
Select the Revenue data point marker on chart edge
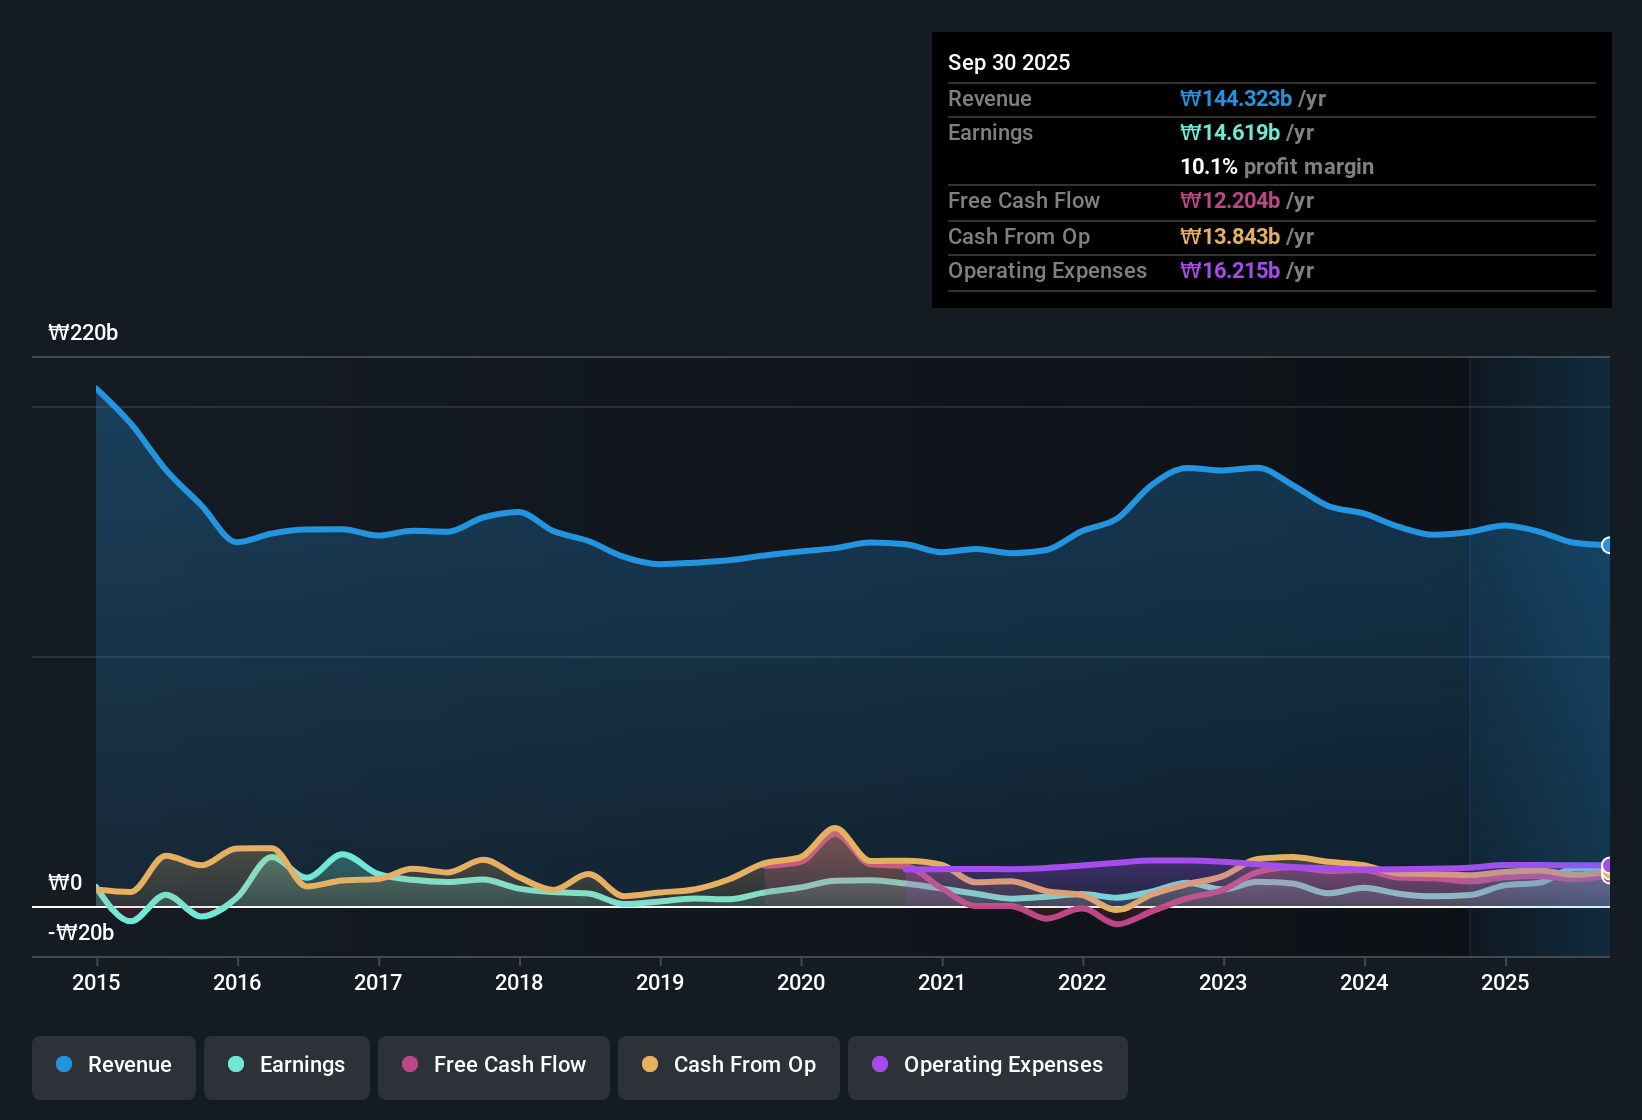1607,545
